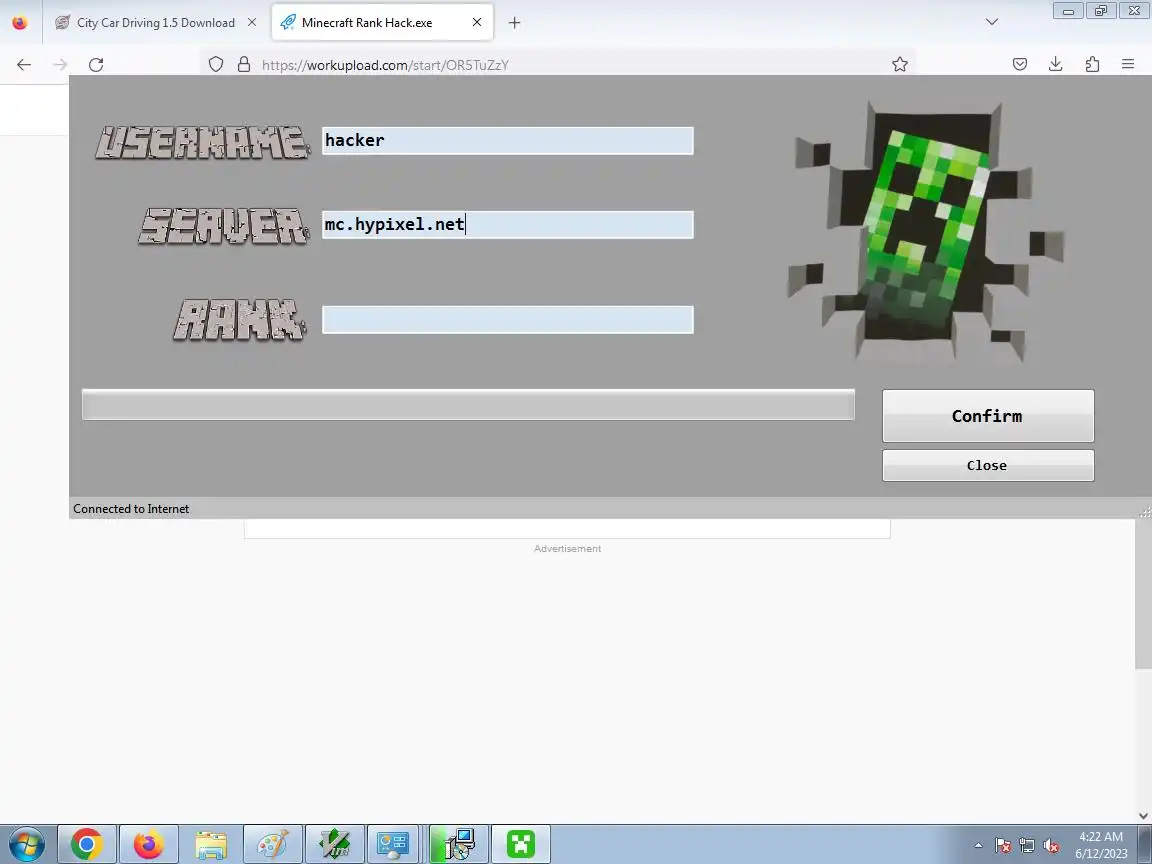Launch Google Chrome from taskbar
This screenshot has height=864, width=1152.
click(87, 844)
